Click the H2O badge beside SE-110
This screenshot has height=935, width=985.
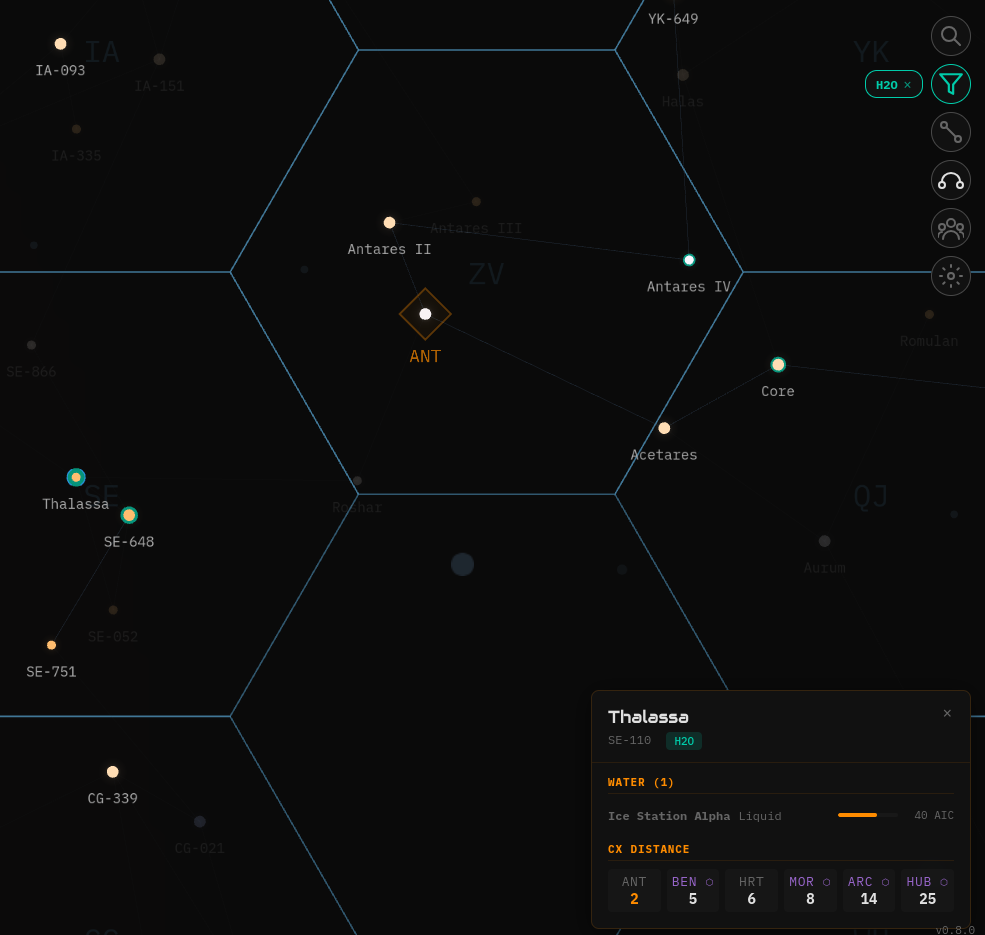point(684,741)
